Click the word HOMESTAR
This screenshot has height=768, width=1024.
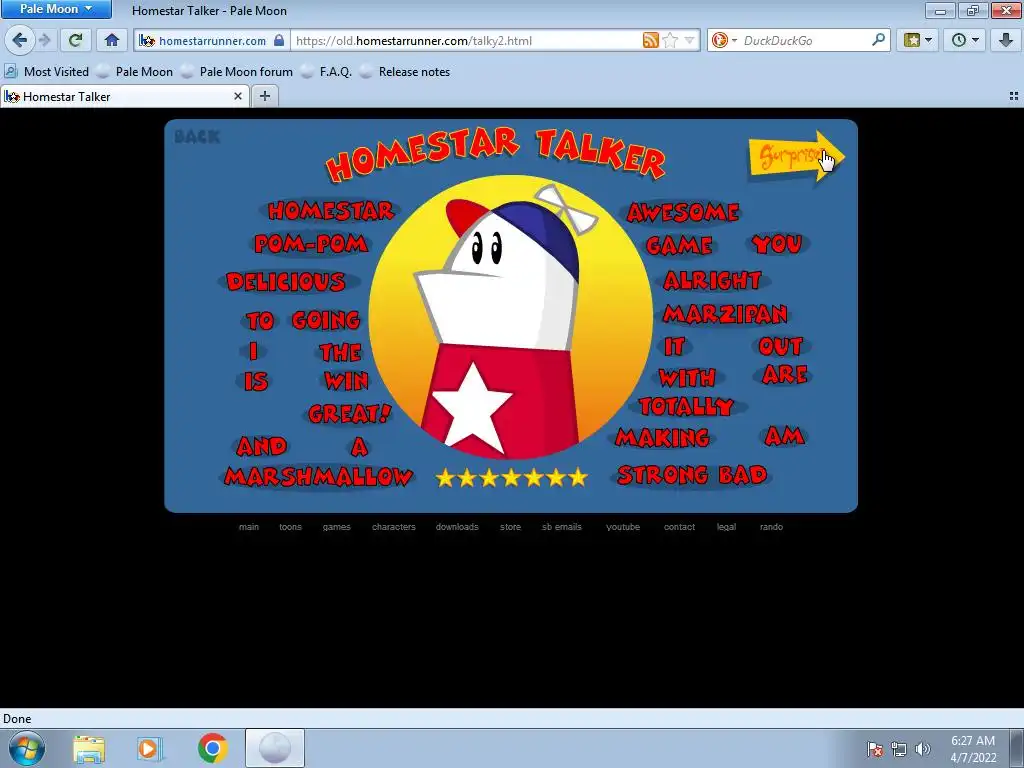331,211
